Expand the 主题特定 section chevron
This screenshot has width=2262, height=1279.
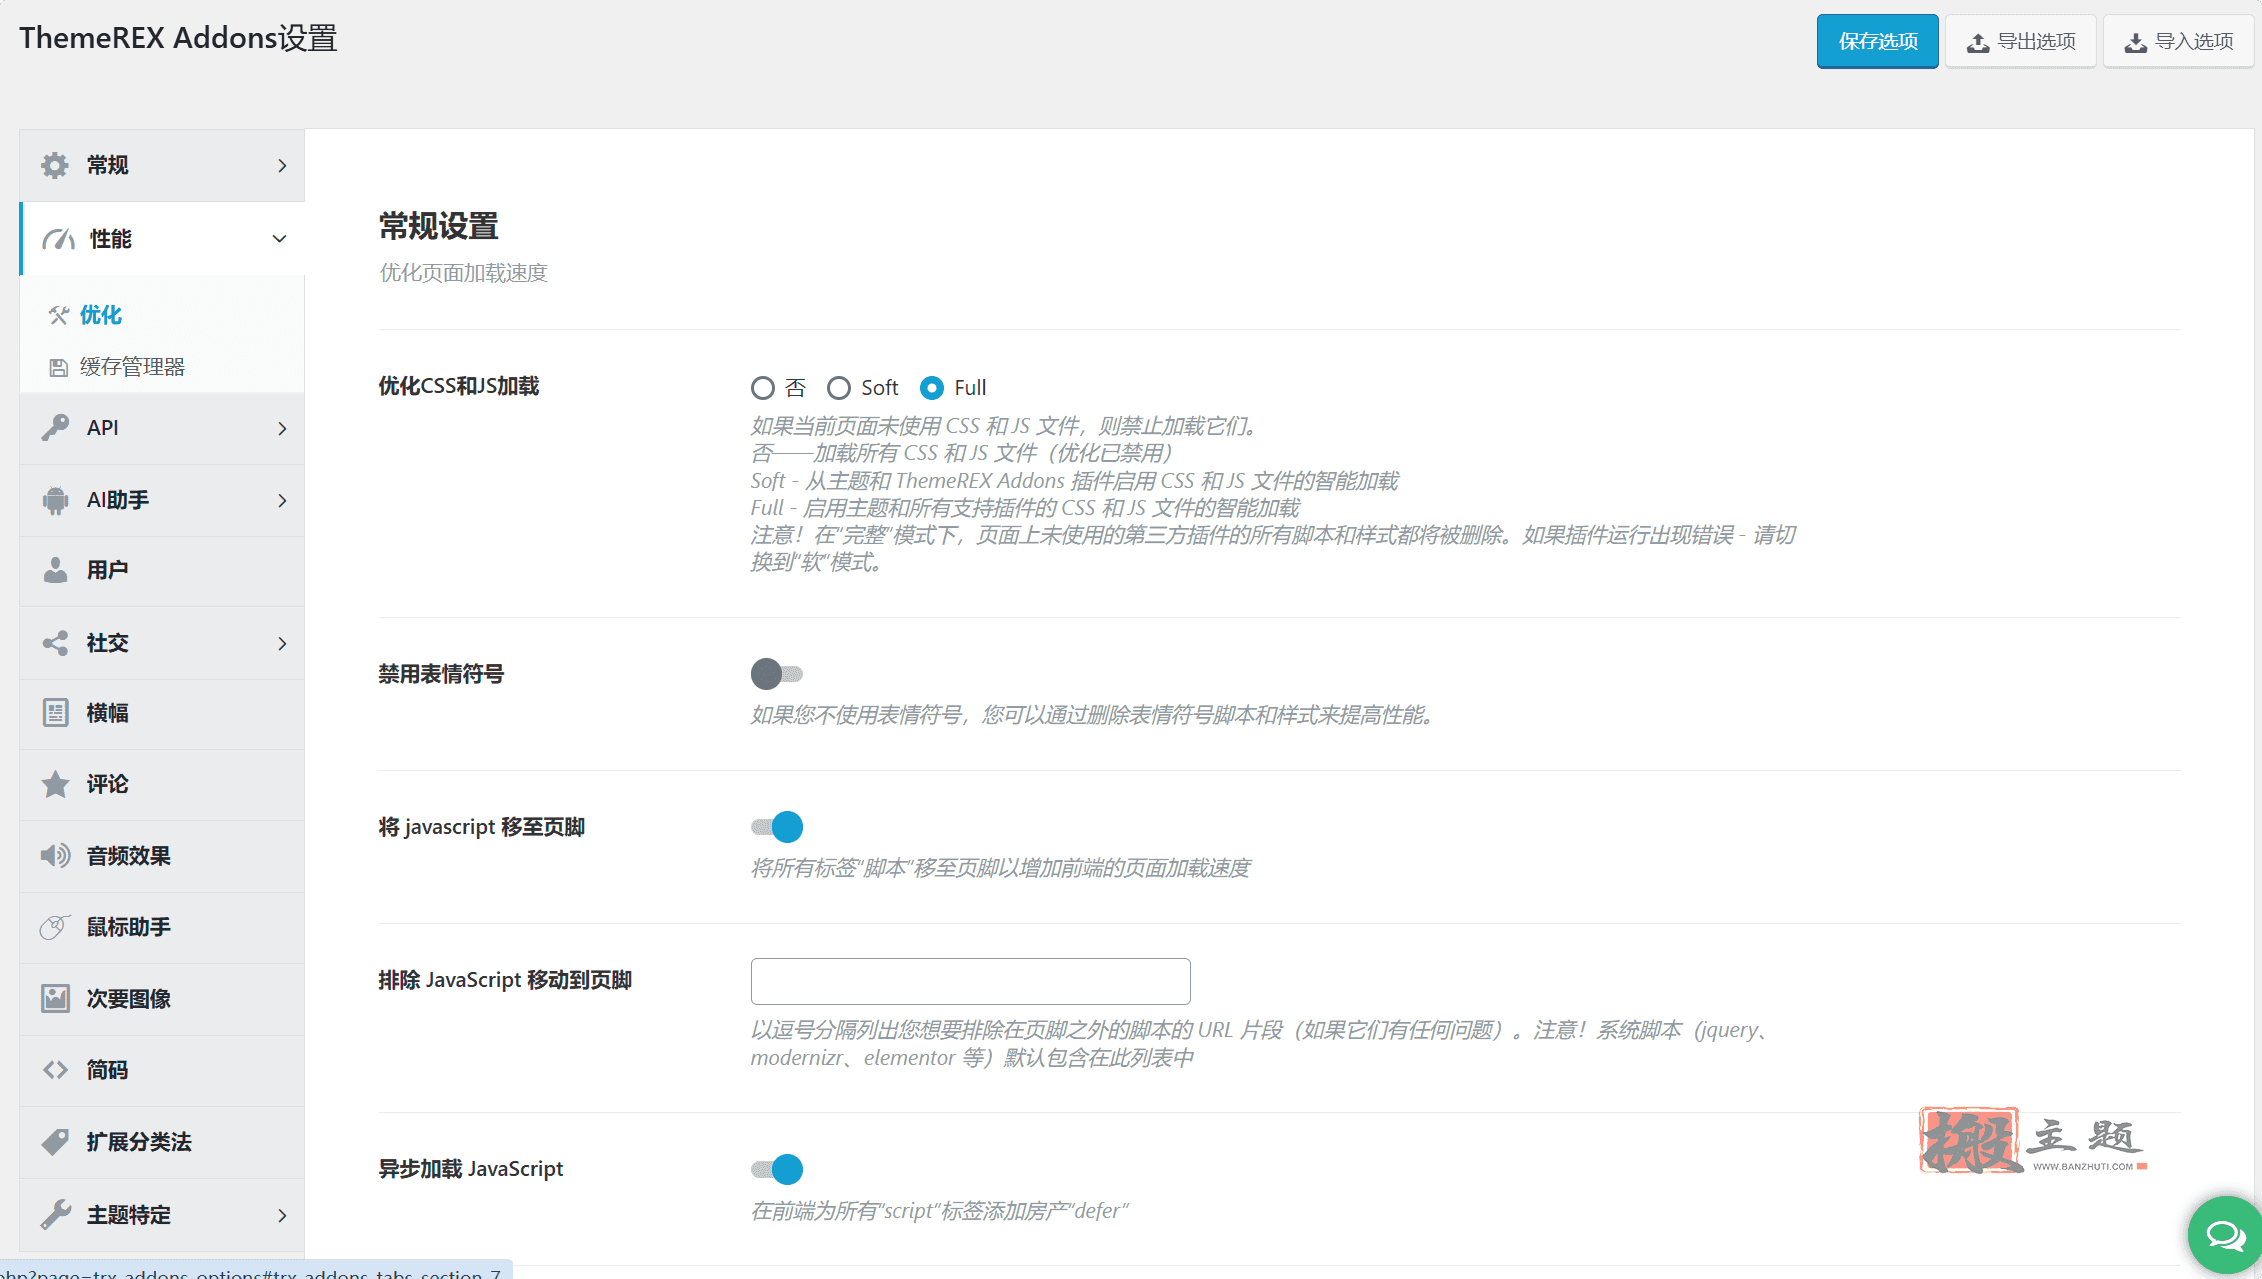point(282,1216)
